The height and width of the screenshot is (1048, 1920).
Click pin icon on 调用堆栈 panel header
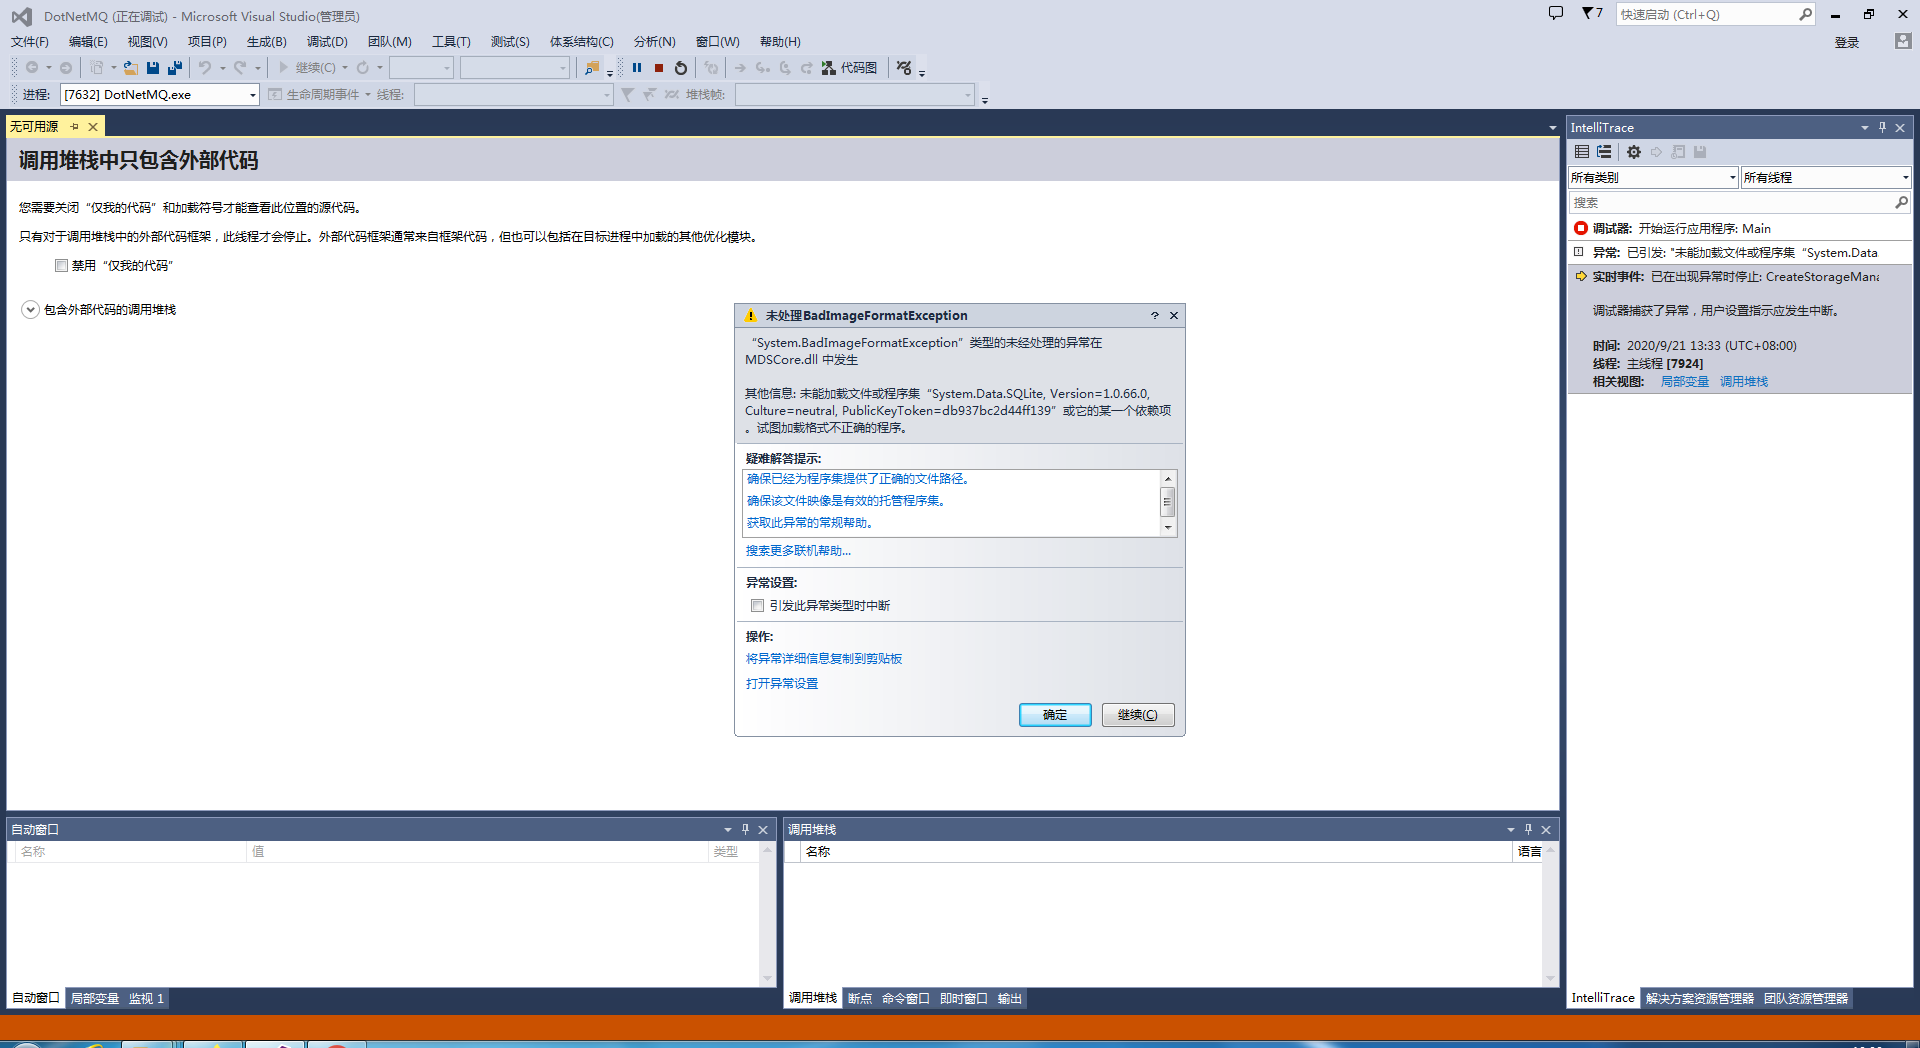pyautogui.click(x=1528, y=829)
